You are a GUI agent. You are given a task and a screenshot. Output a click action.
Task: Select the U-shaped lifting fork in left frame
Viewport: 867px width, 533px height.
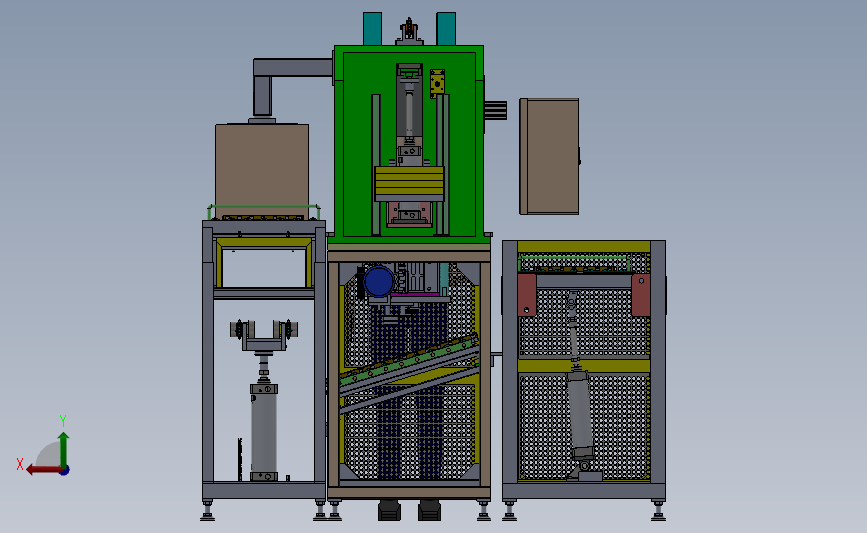point(264,335)
